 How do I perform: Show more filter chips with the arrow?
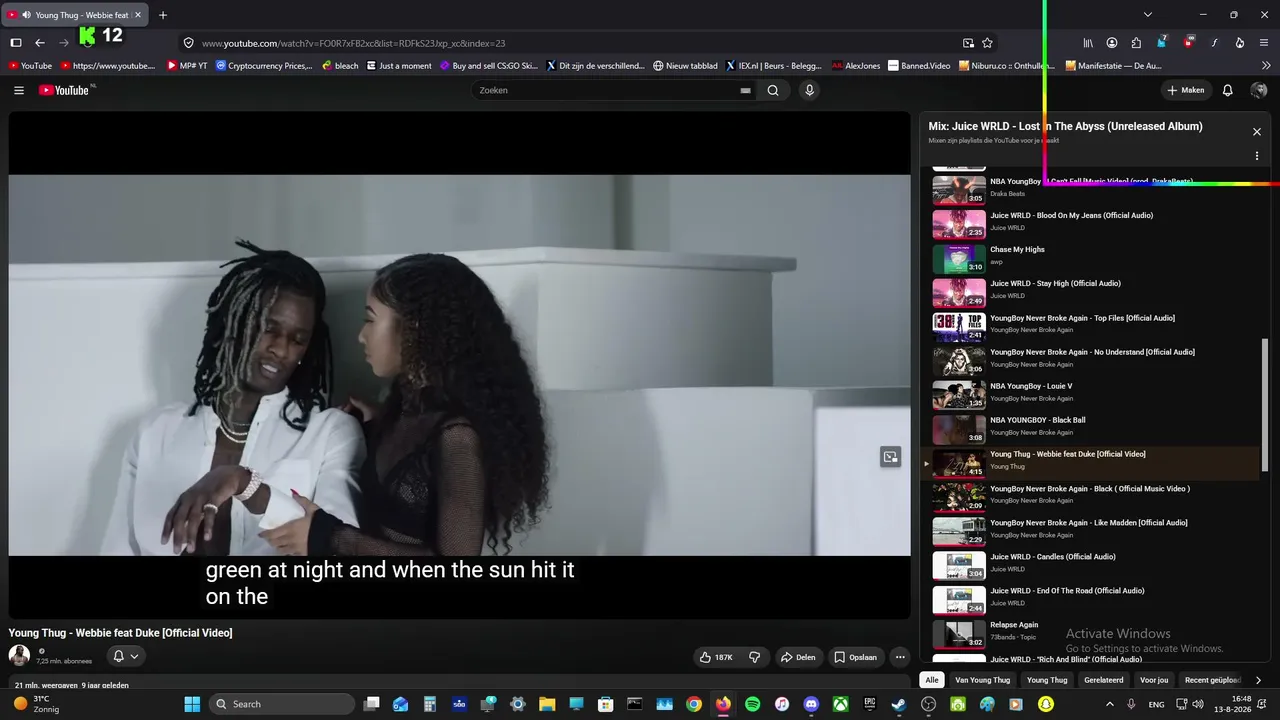[x=1258, y=680]
